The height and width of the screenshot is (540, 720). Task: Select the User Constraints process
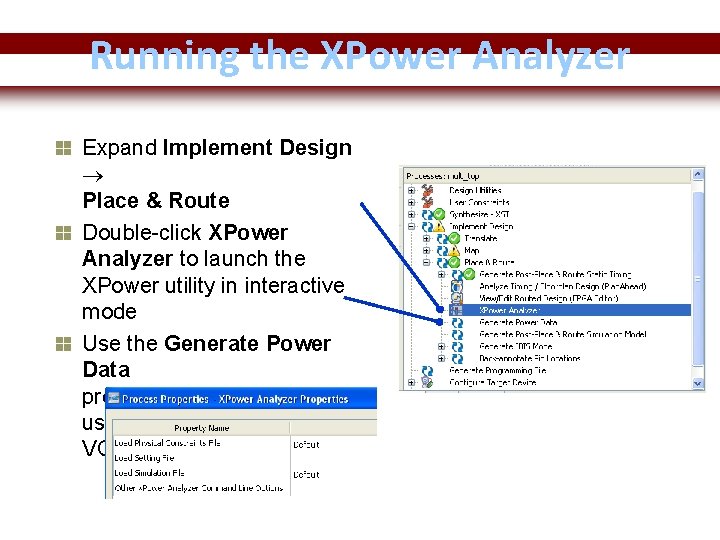tap(479, 202)
